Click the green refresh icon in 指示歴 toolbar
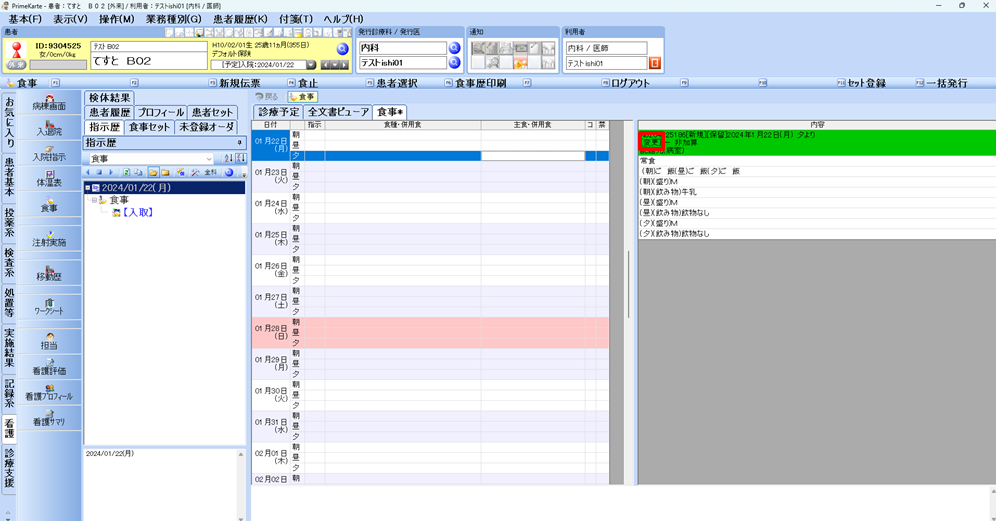Viewport: 997px width, 521px height. [127, 172]
